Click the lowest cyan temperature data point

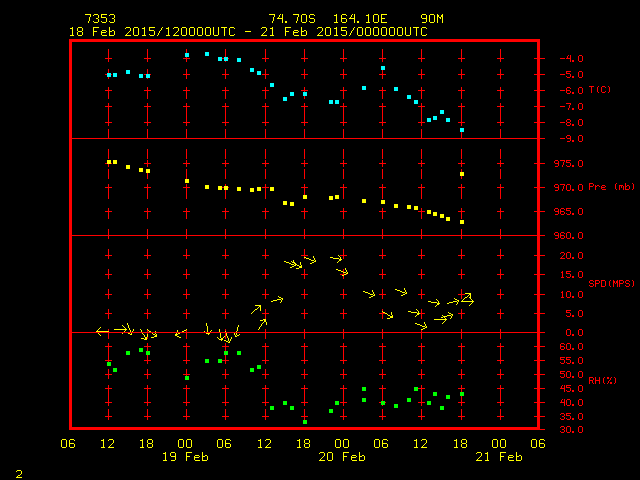462,130
